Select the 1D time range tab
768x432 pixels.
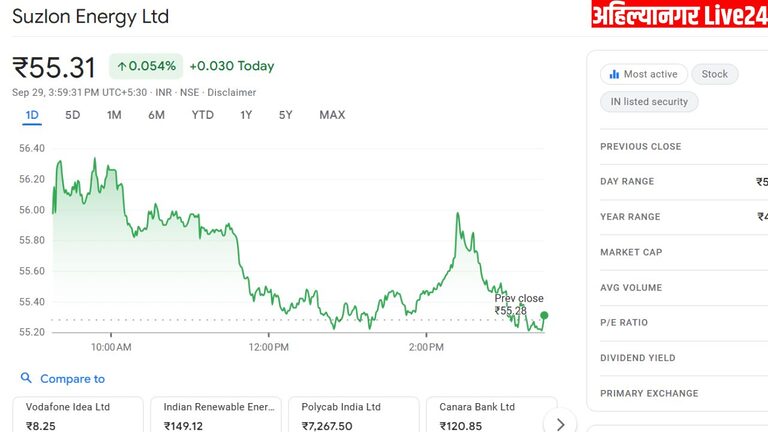32,115
